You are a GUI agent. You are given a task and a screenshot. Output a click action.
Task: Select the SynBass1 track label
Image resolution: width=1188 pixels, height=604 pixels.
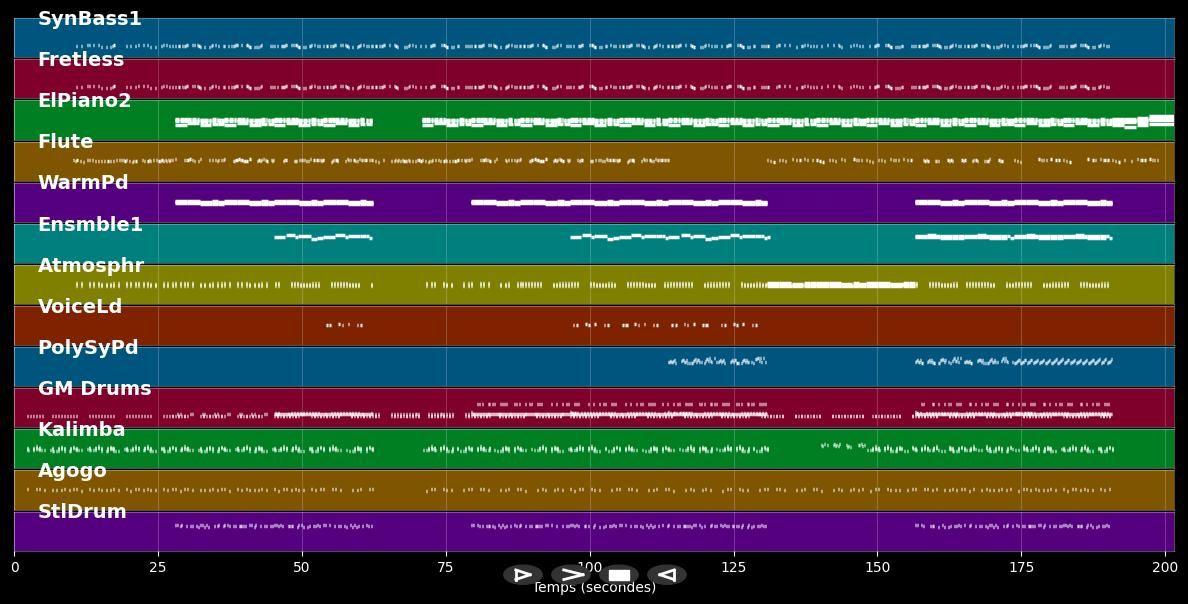90,19
